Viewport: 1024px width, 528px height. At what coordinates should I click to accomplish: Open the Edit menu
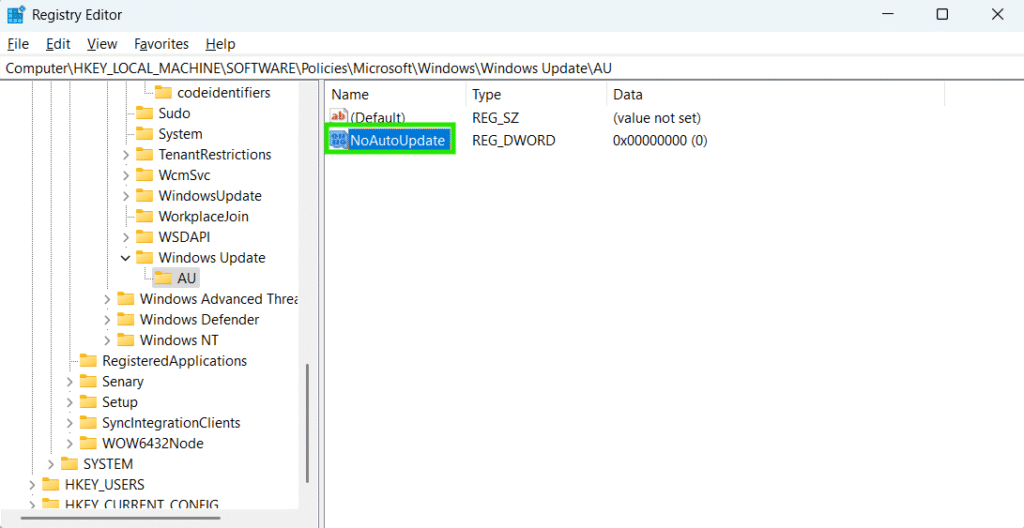(x=58, y=44)
